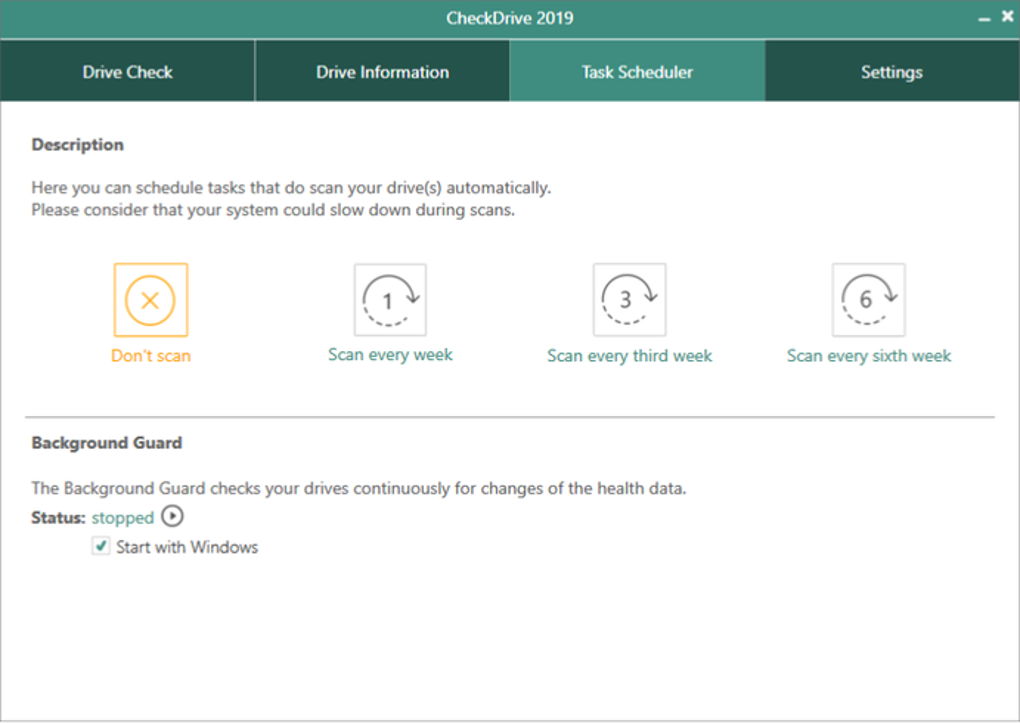Start Background Guard with the play icon
This screenshot has height=723, width=1020.
pos(173,517)
